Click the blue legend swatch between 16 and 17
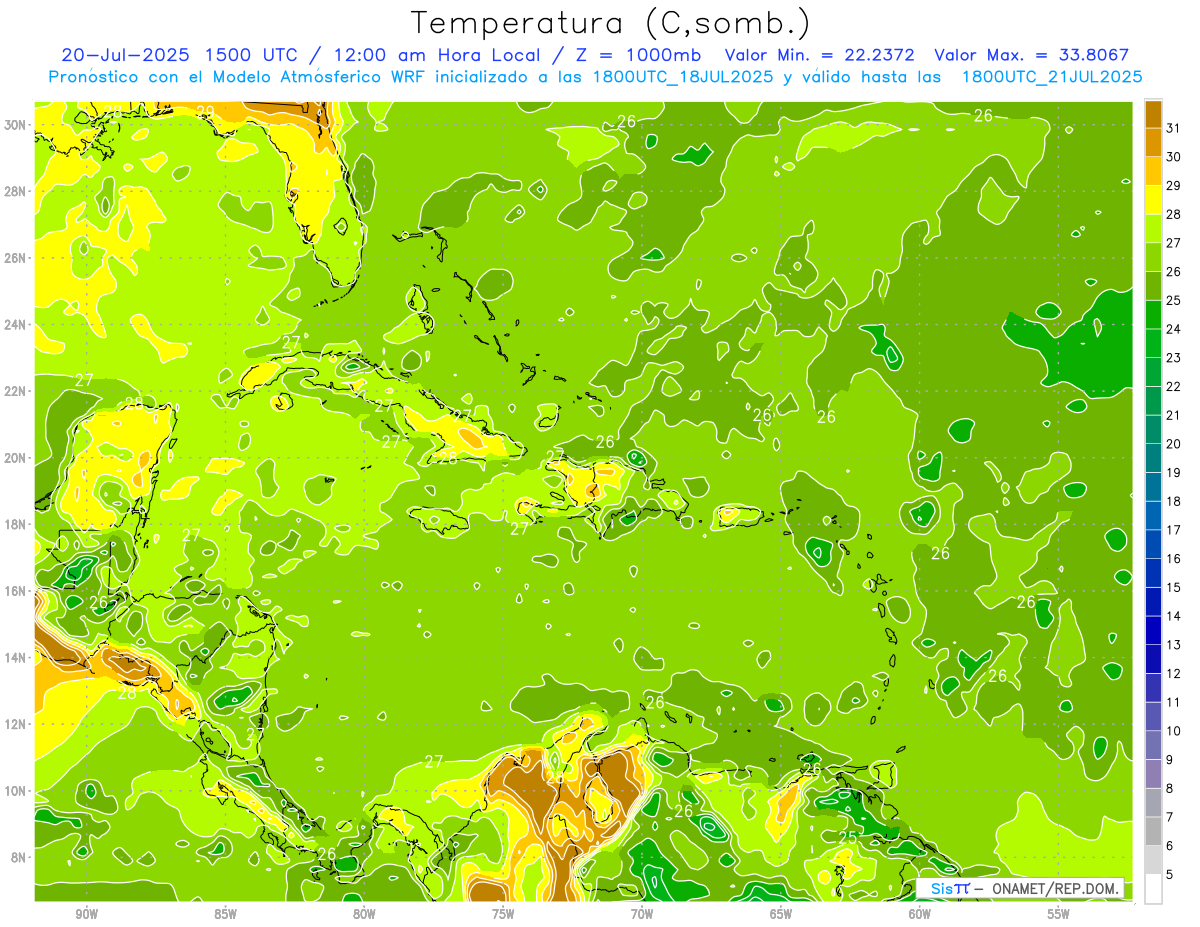Screen dimensions: 1200x927 click(1153, 544)
